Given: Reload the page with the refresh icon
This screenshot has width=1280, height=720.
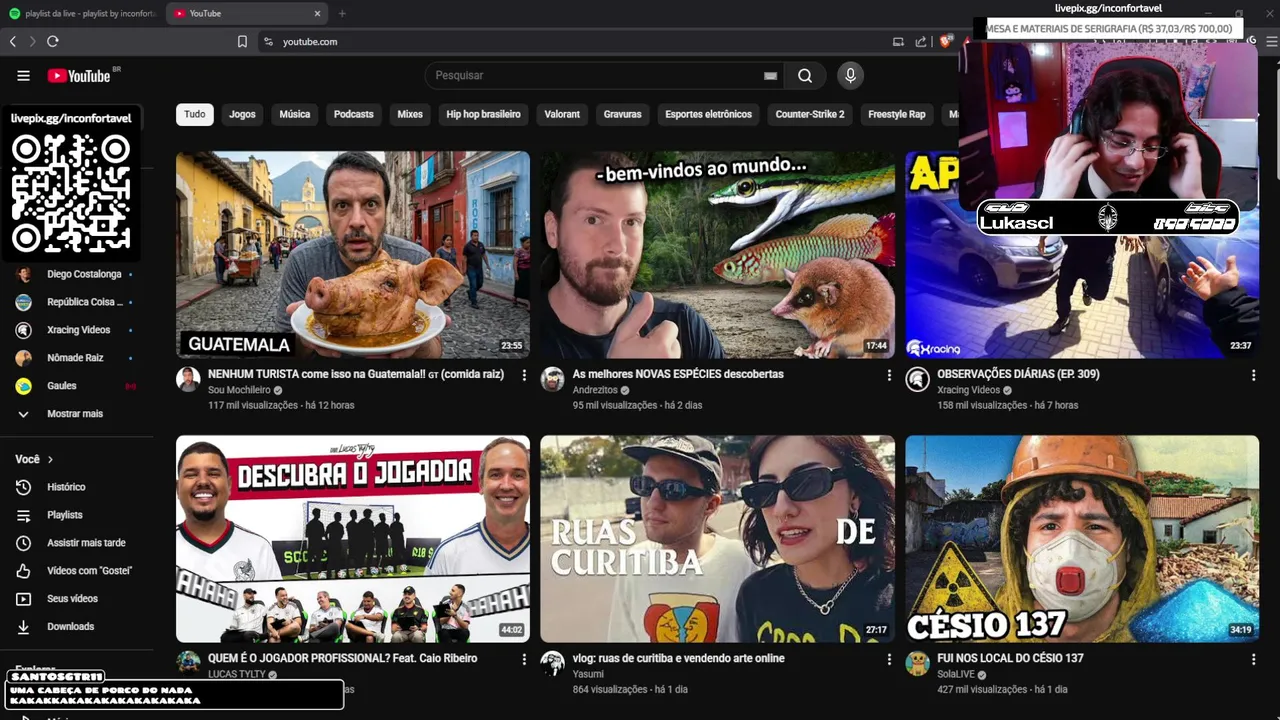Looking at the screenshot, I should click(53, 42).
